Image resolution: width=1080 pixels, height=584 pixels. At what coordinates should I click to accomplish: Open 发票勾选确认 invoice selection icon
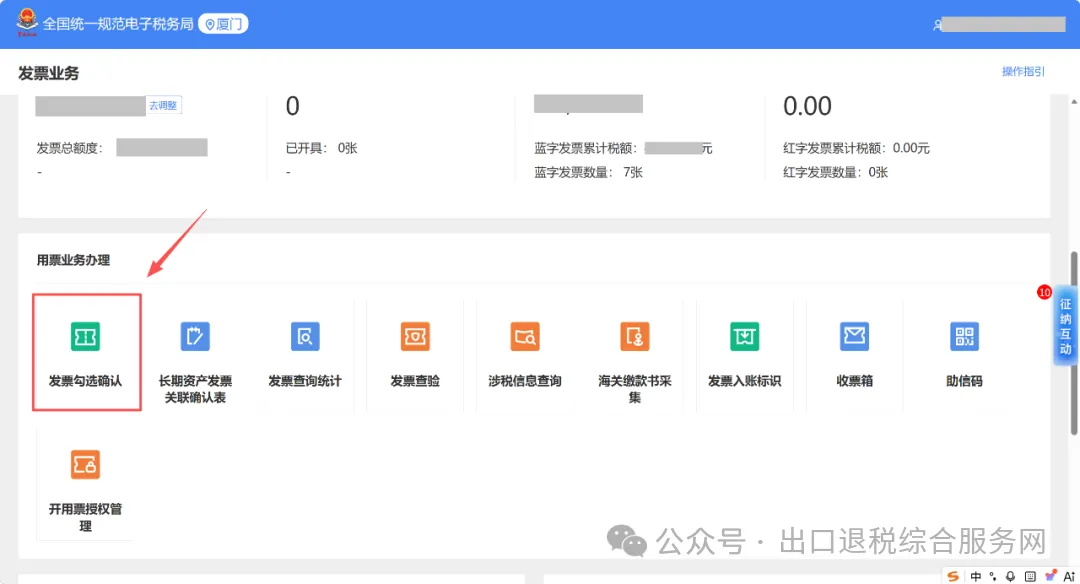tap(85, 336)
